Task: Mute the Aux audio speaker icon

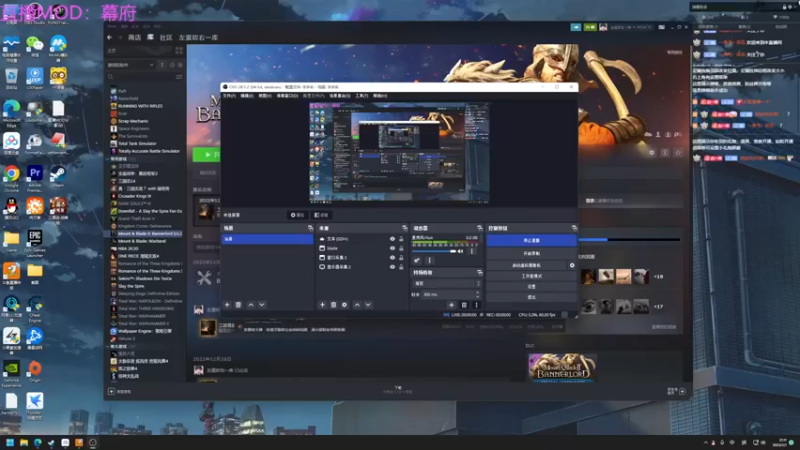Action: (460, 251)
